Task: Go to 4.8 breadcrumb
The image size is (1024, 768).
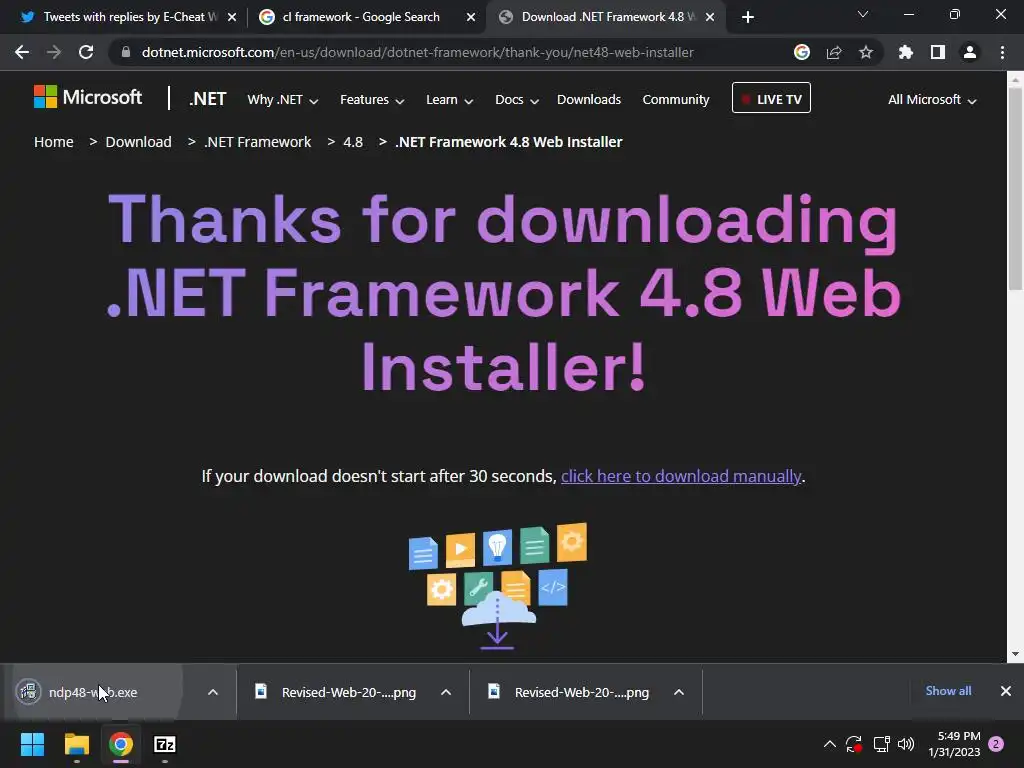Action: [353, 142]
